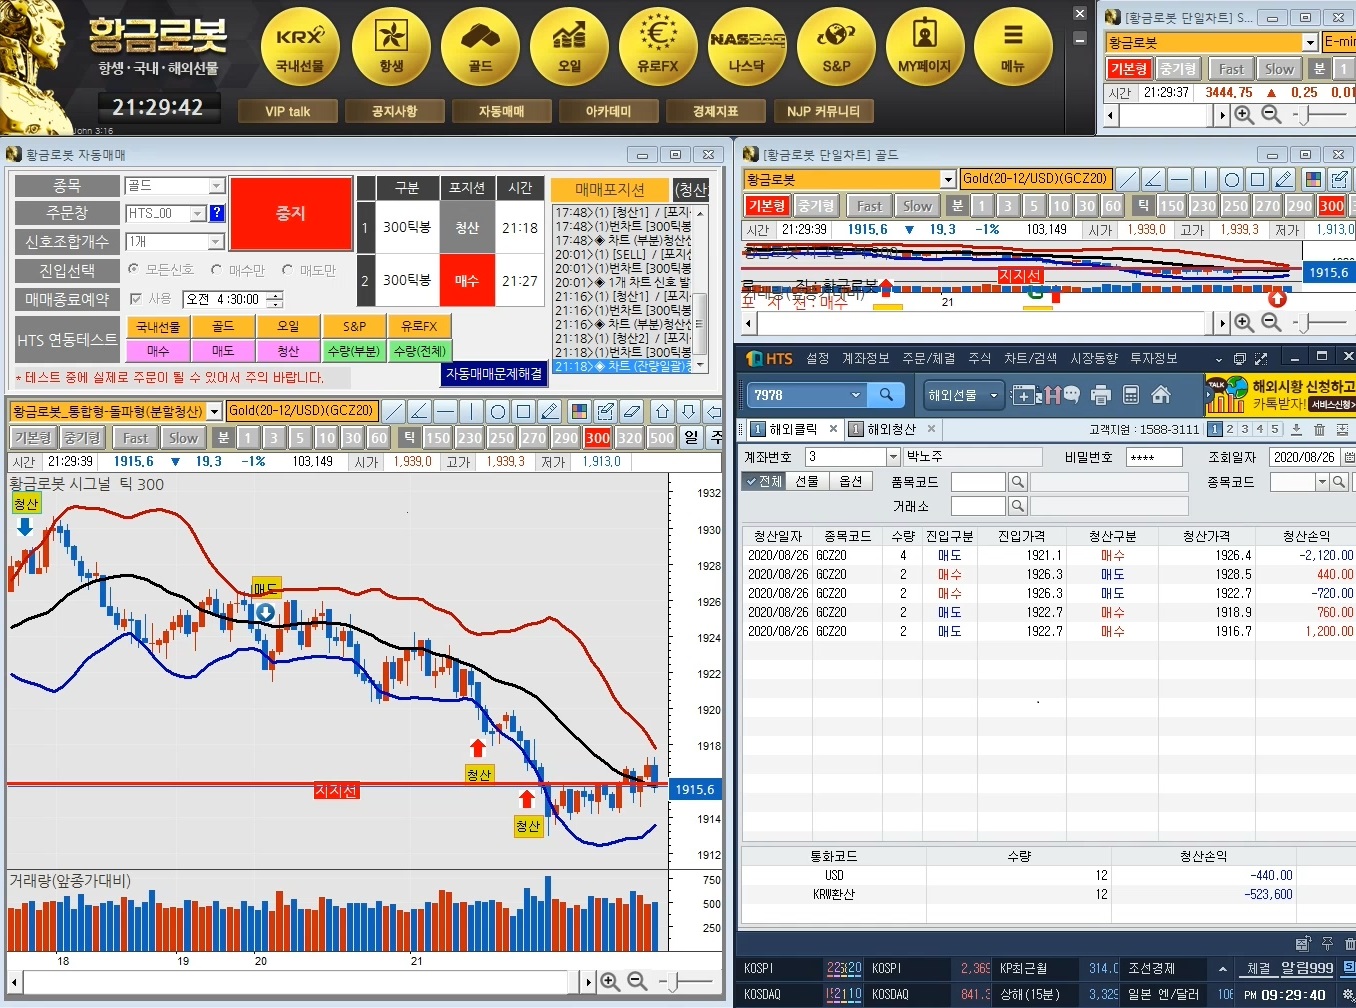Click the home icon in HTS toolbar

(x=1161, y=395)
